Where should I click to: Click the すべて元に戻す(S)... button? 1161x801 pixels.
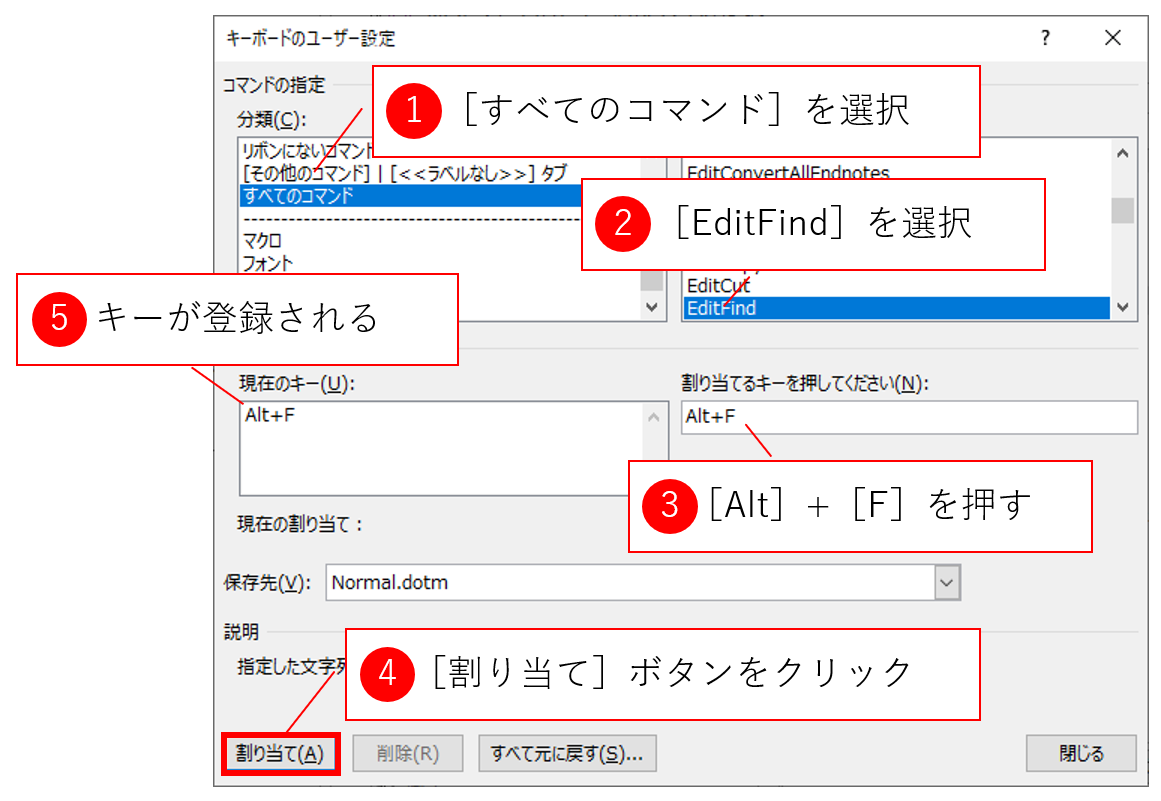(567, 754)
